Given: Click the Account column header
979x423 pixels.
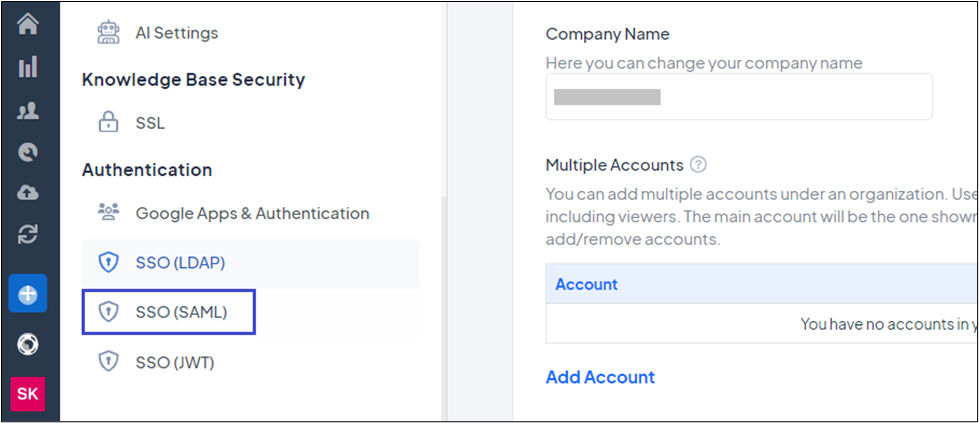Looking at the screenshot, I should tap(586, 284).
